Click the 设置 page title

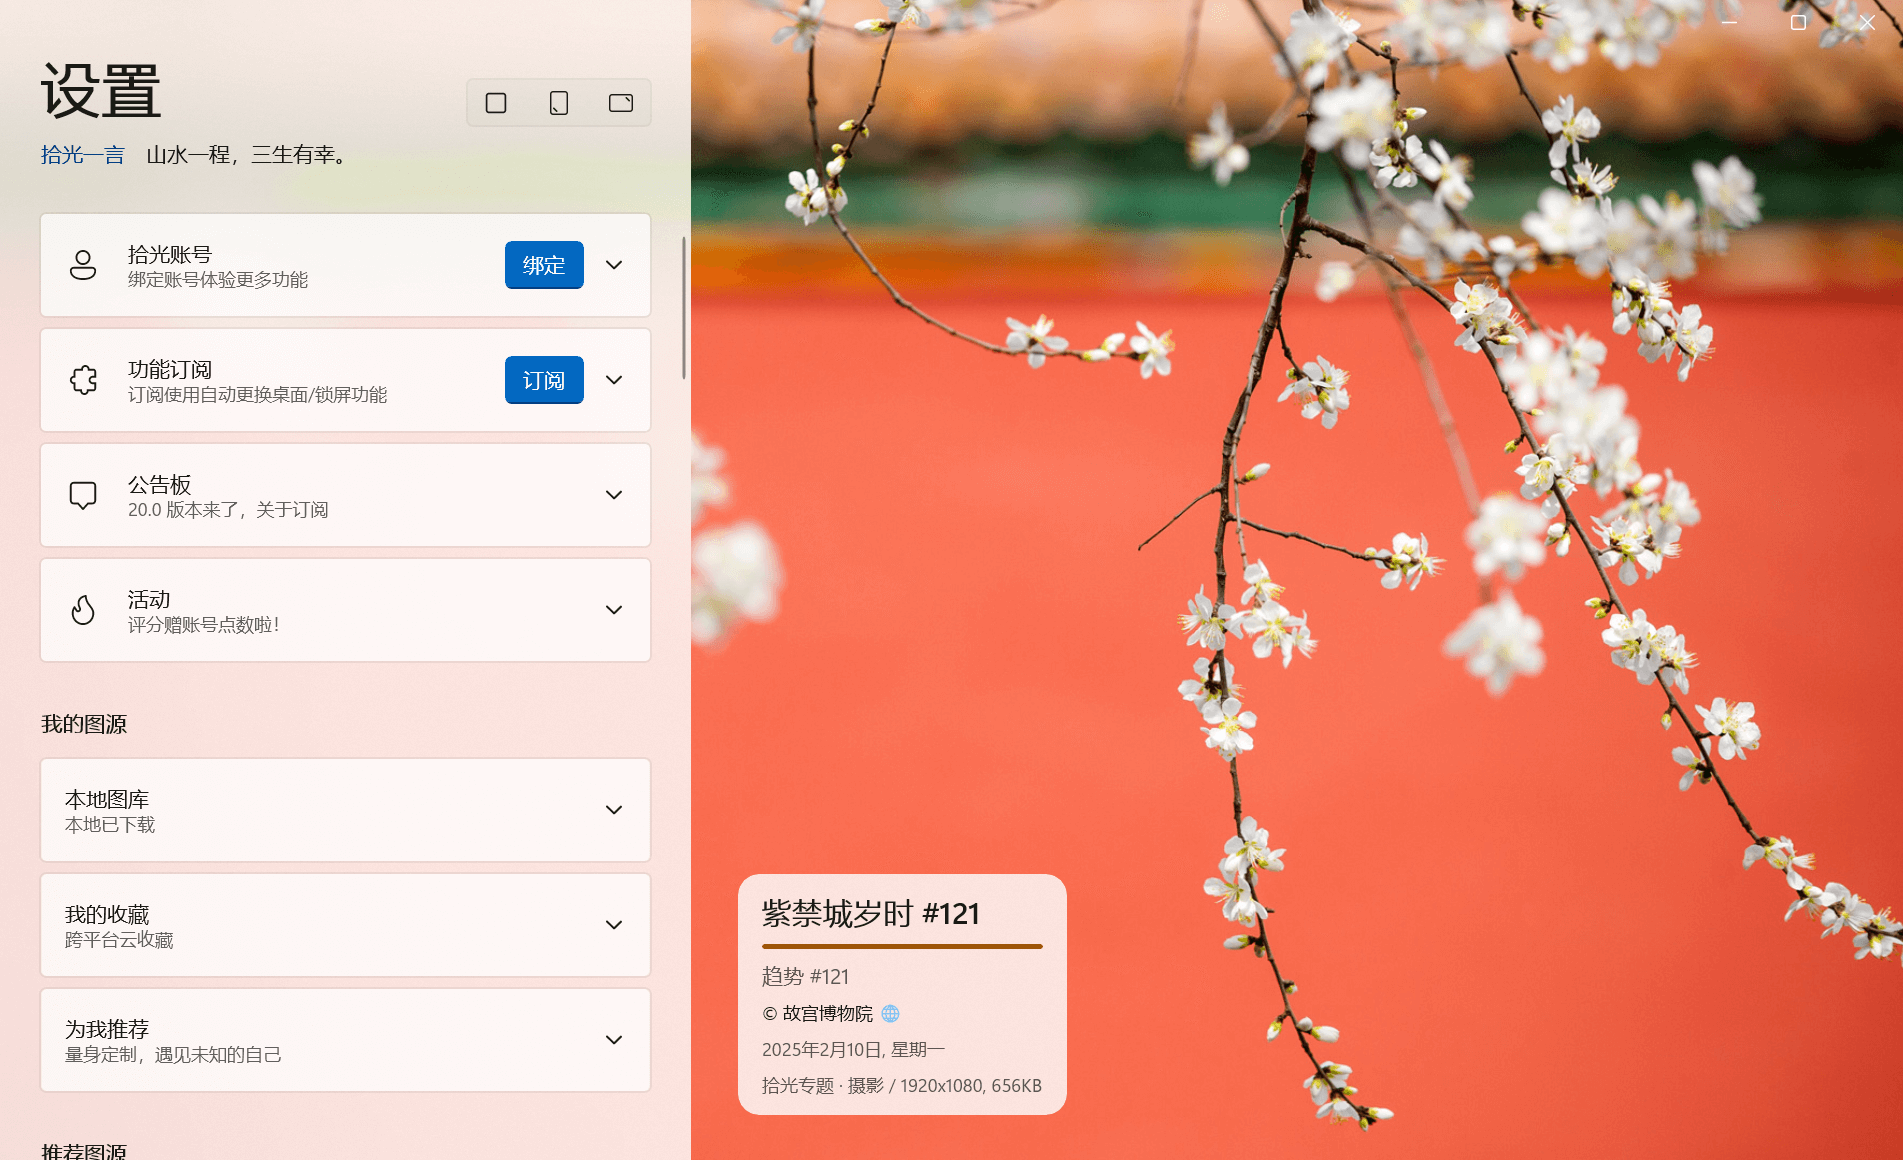(x=101, y=91)
